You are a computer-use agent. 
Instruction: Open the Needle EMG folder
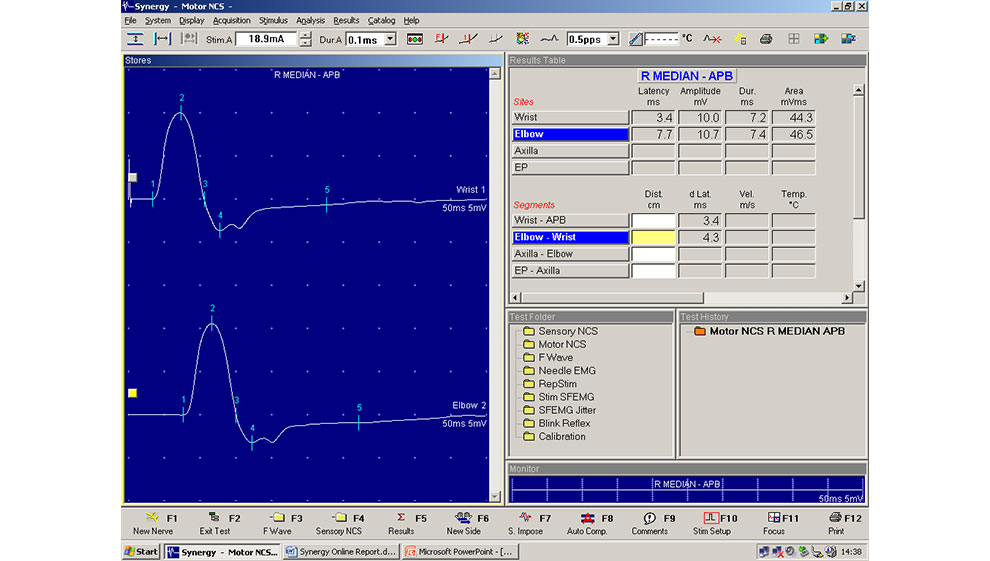(566, 371)
